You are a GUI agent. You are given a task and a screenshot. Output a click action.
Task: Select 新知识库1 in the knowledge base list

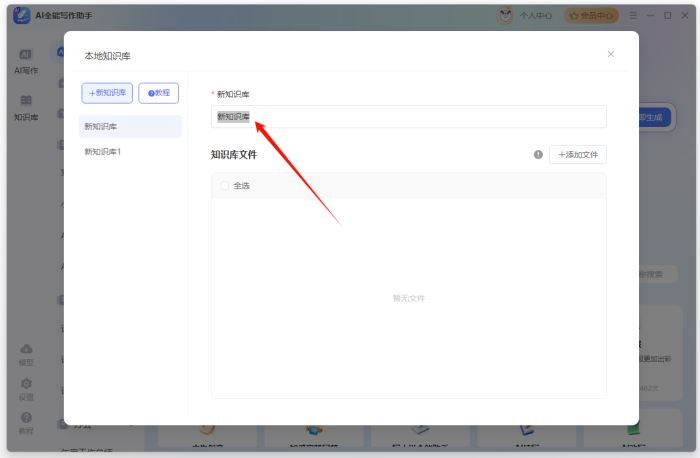(x=130, y=152)
